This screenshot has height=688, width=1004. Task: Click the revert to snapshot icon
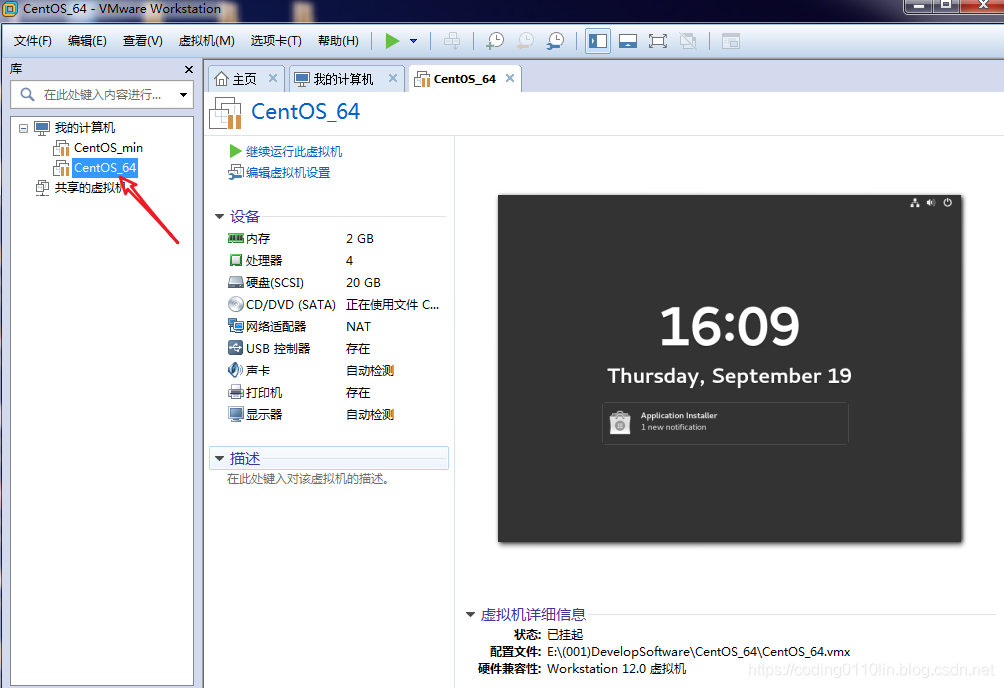(x=525, y=41)
